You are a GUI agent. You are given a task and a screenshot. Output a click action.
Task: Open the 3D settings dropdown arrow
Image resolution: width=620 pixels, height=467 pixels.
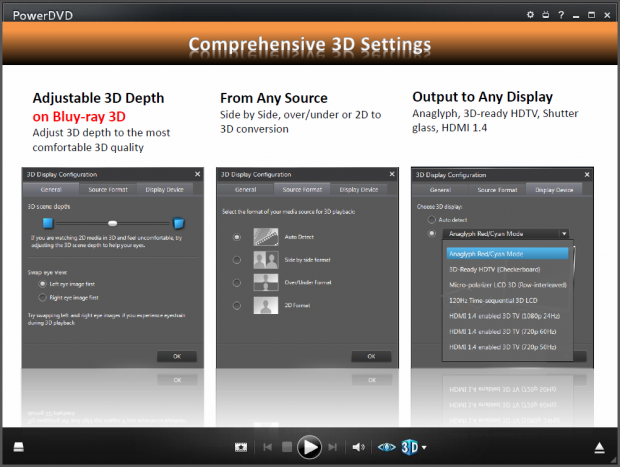coord(425,448)
